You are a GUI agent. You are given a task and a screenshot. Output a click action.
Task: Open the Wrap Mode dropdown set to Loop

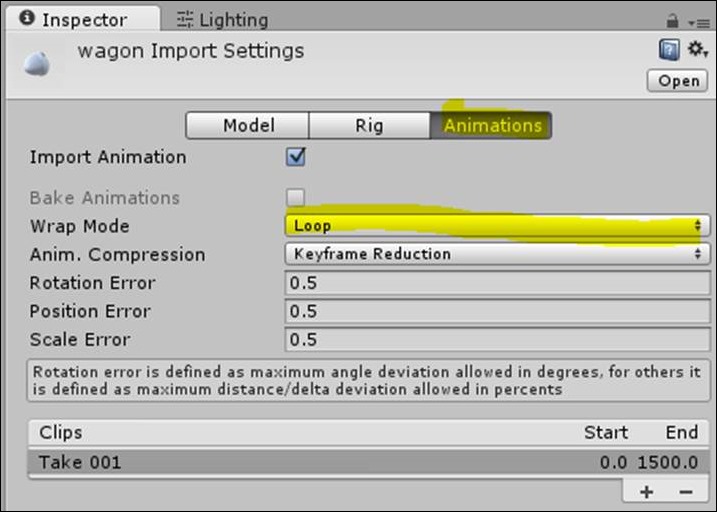[497, 225]
